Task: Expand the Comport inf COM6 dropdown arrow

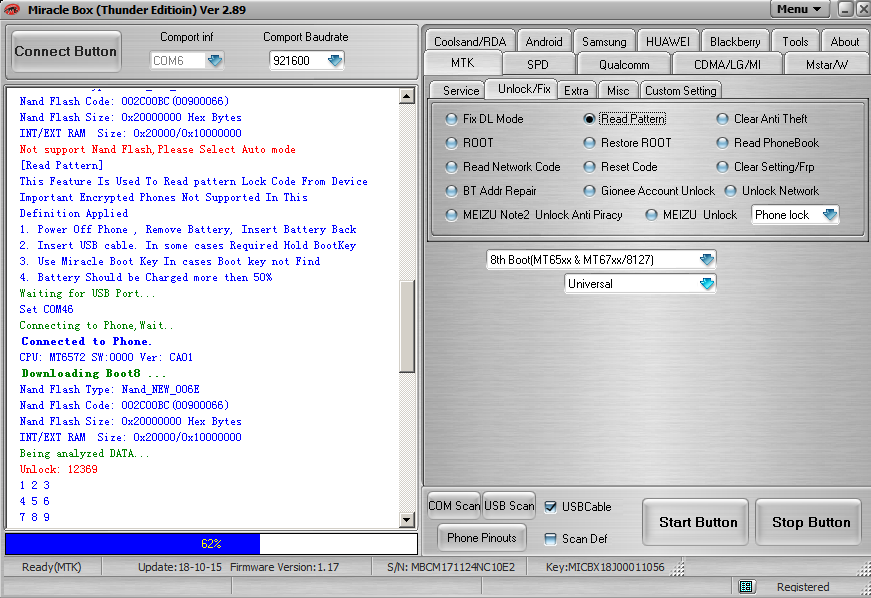Action: click(x=214, y=60)
